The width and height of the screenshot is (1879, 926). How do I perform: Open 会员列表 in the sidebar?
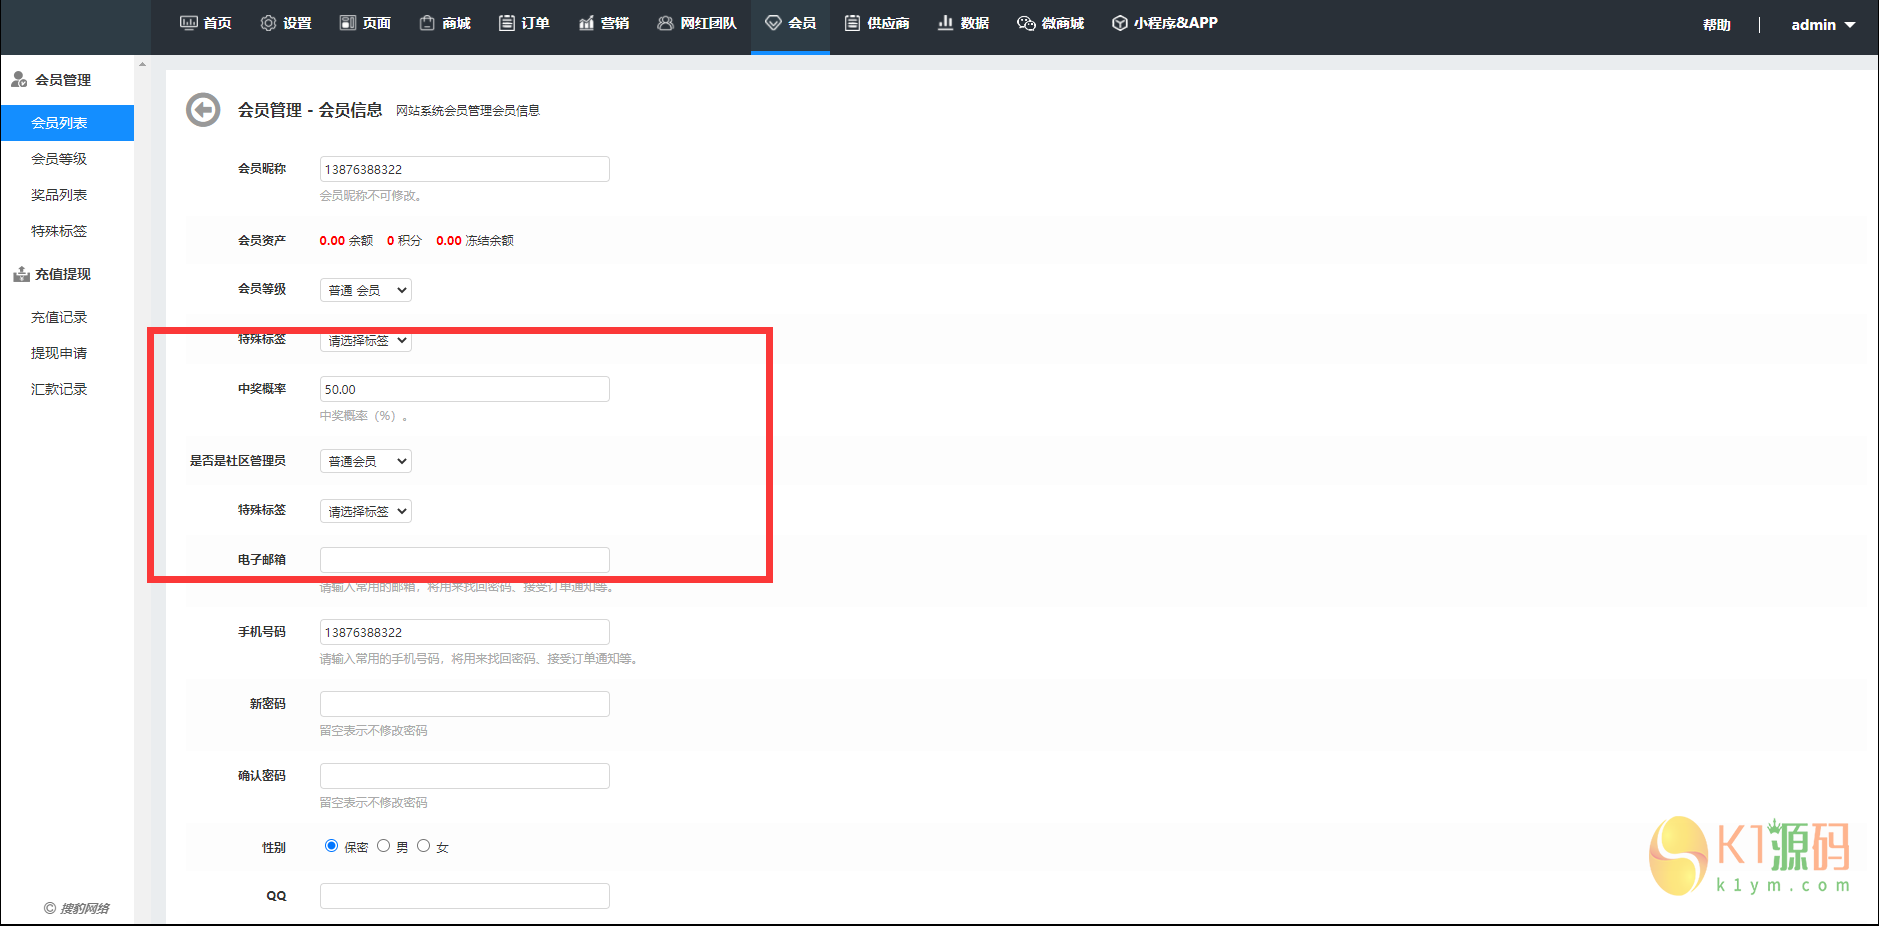pos(67,123)
